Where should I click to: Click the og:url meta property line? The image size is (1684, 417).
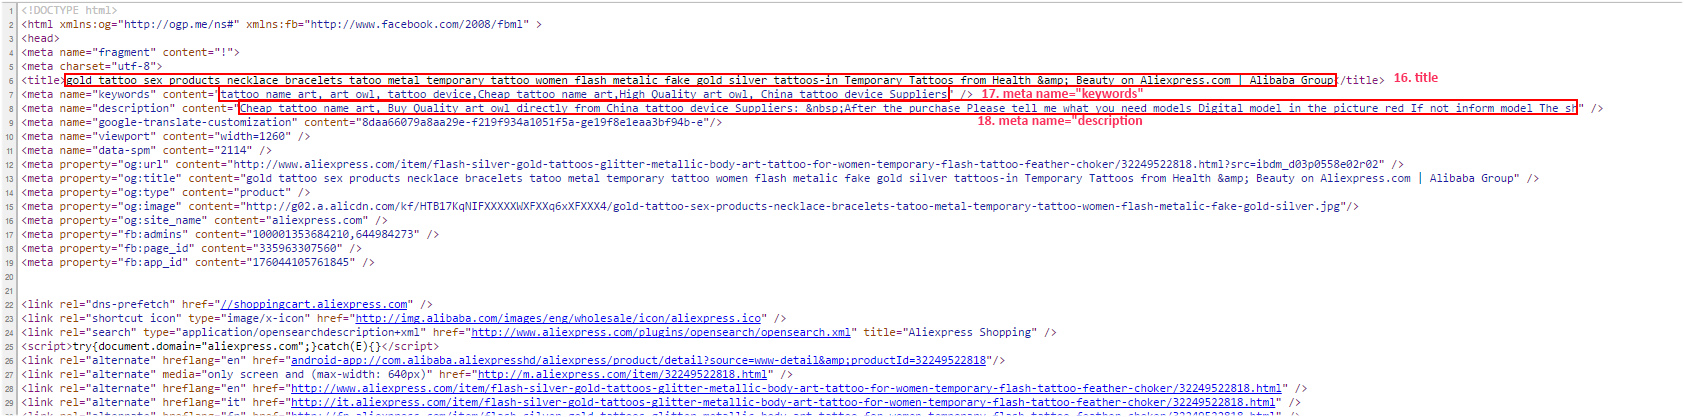[700, 164]
